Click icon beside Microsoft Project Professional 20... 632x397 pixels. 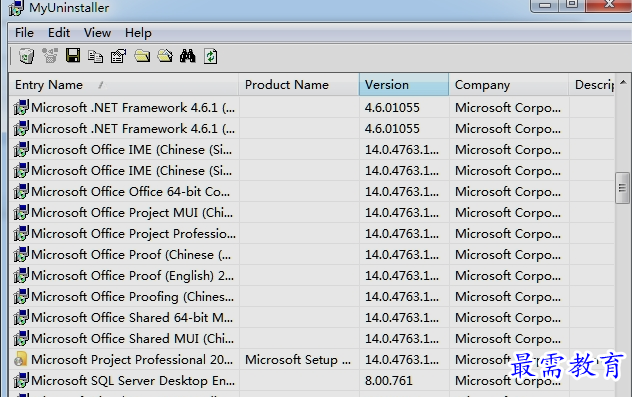coord(21,359)
